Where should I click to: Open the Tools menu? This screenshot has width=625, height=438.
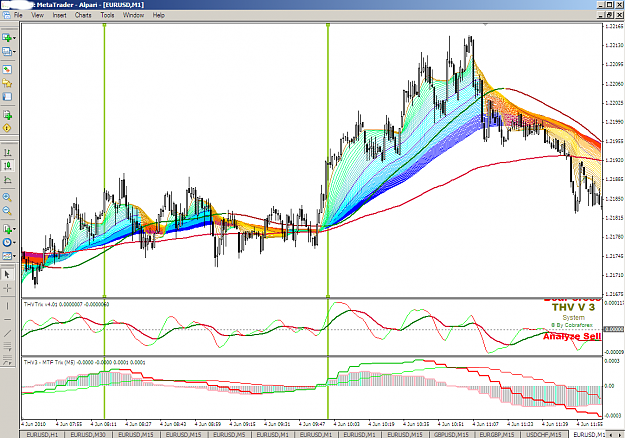coord(107,15)
